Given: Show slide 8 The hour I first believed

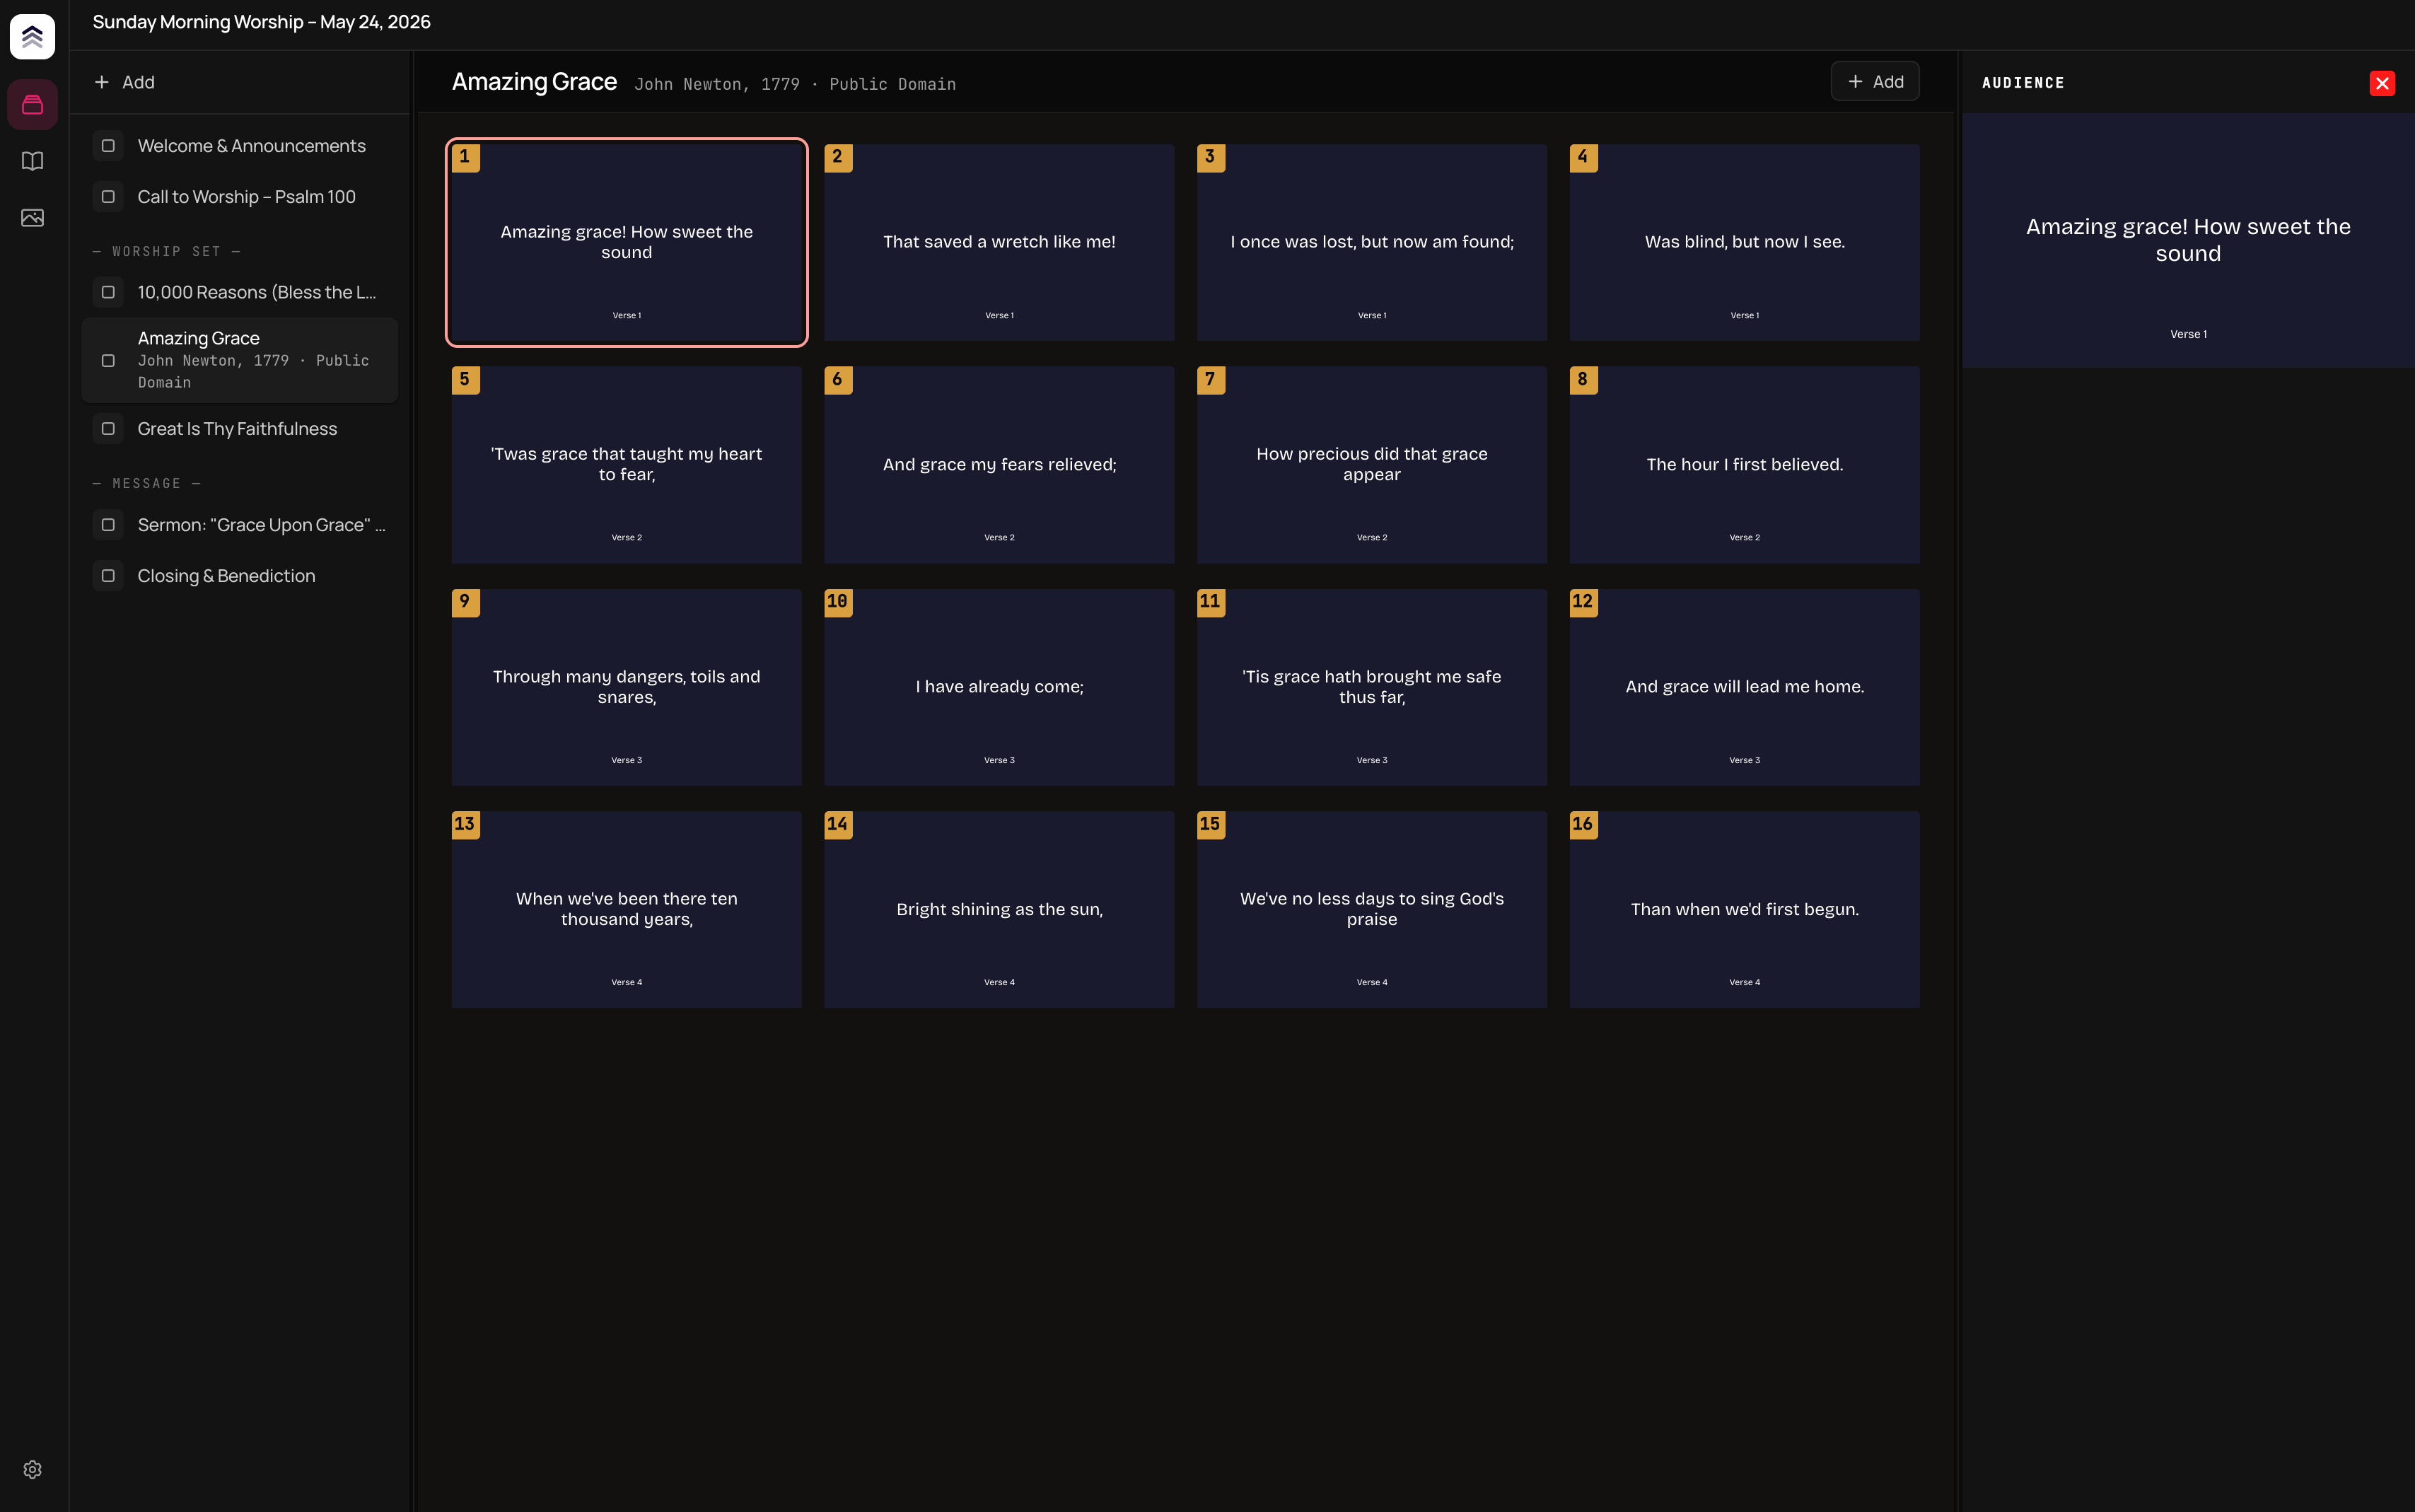Looking at the screenshot, I should pos(1744,465).
